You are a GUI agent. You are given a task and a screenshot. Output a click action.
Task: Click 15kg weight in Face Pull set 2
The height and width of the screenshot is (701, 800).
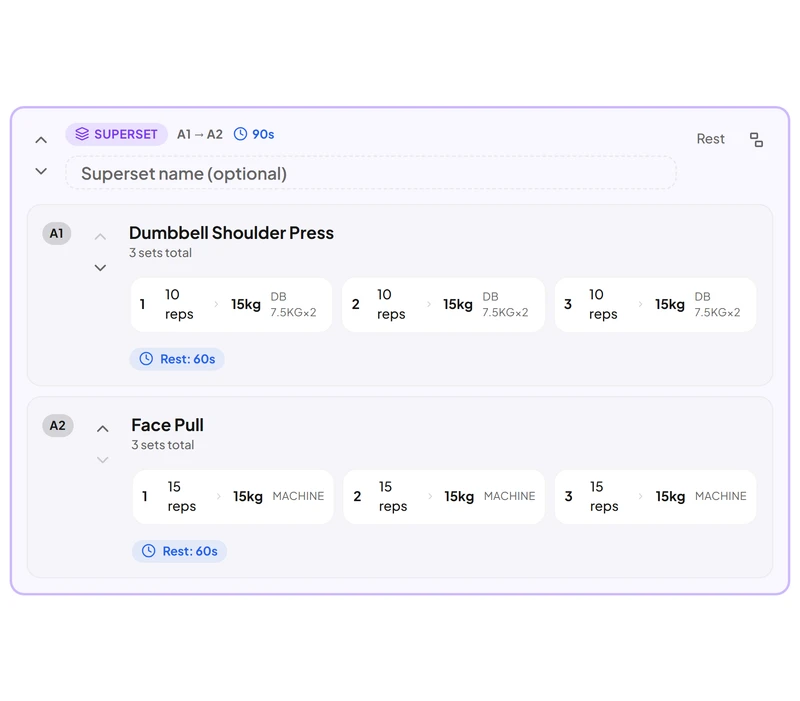point(459,496)
